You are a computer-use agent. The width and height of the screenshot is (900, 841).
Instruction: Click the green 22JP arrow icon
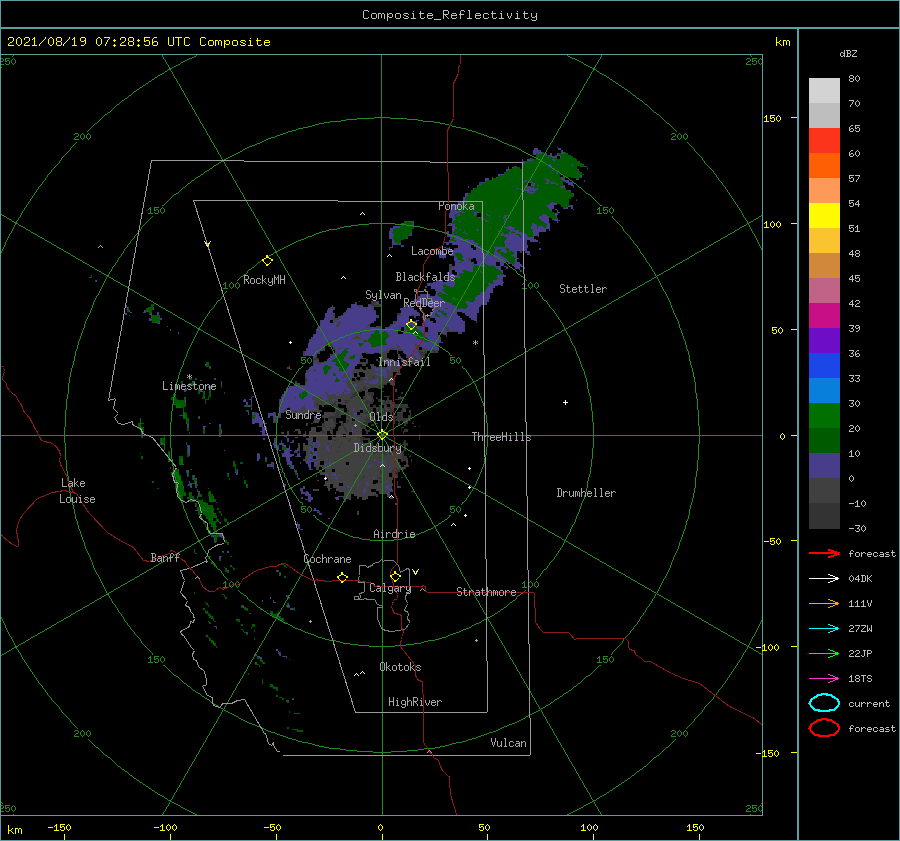(x=824, y=653)
